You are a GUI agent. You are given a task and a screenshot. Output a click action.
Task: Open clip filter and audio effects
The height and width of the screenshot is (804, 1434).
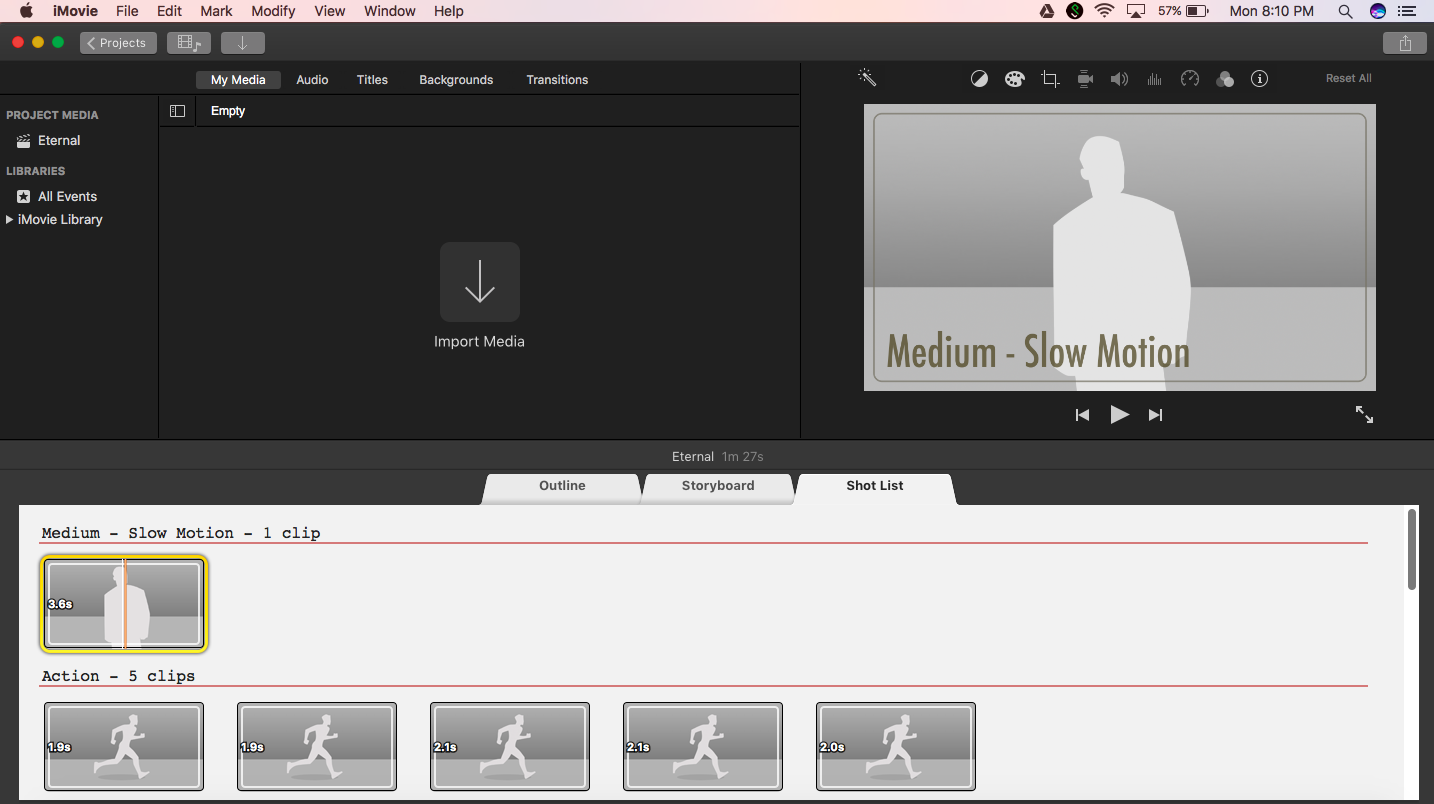pyautogui.click(x=1225, y=79)
